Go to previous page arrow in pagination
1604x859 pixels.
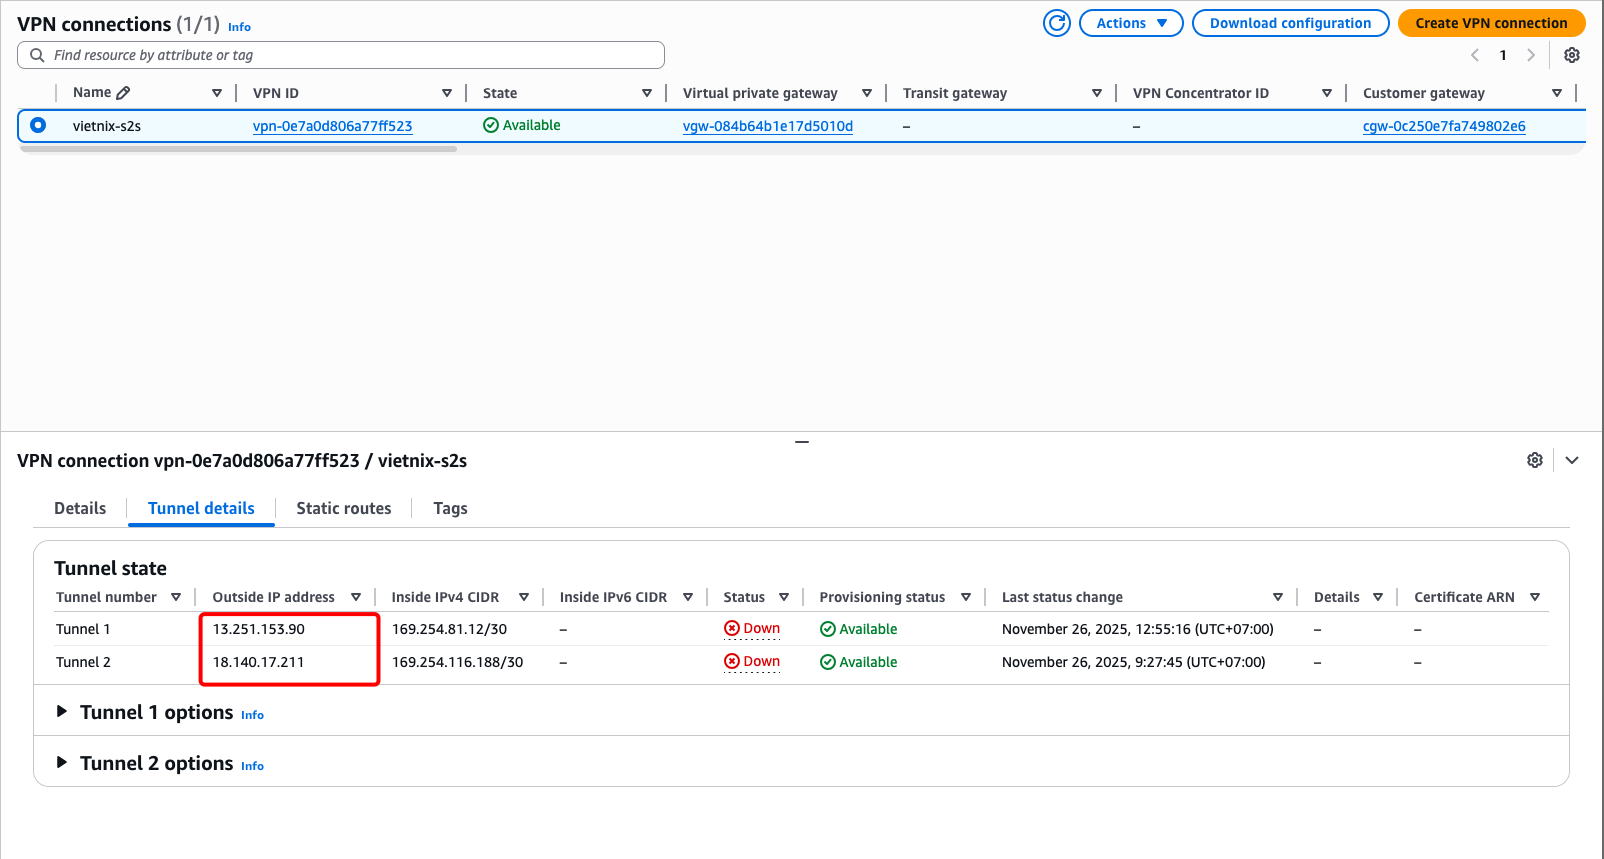point(1475,55)
